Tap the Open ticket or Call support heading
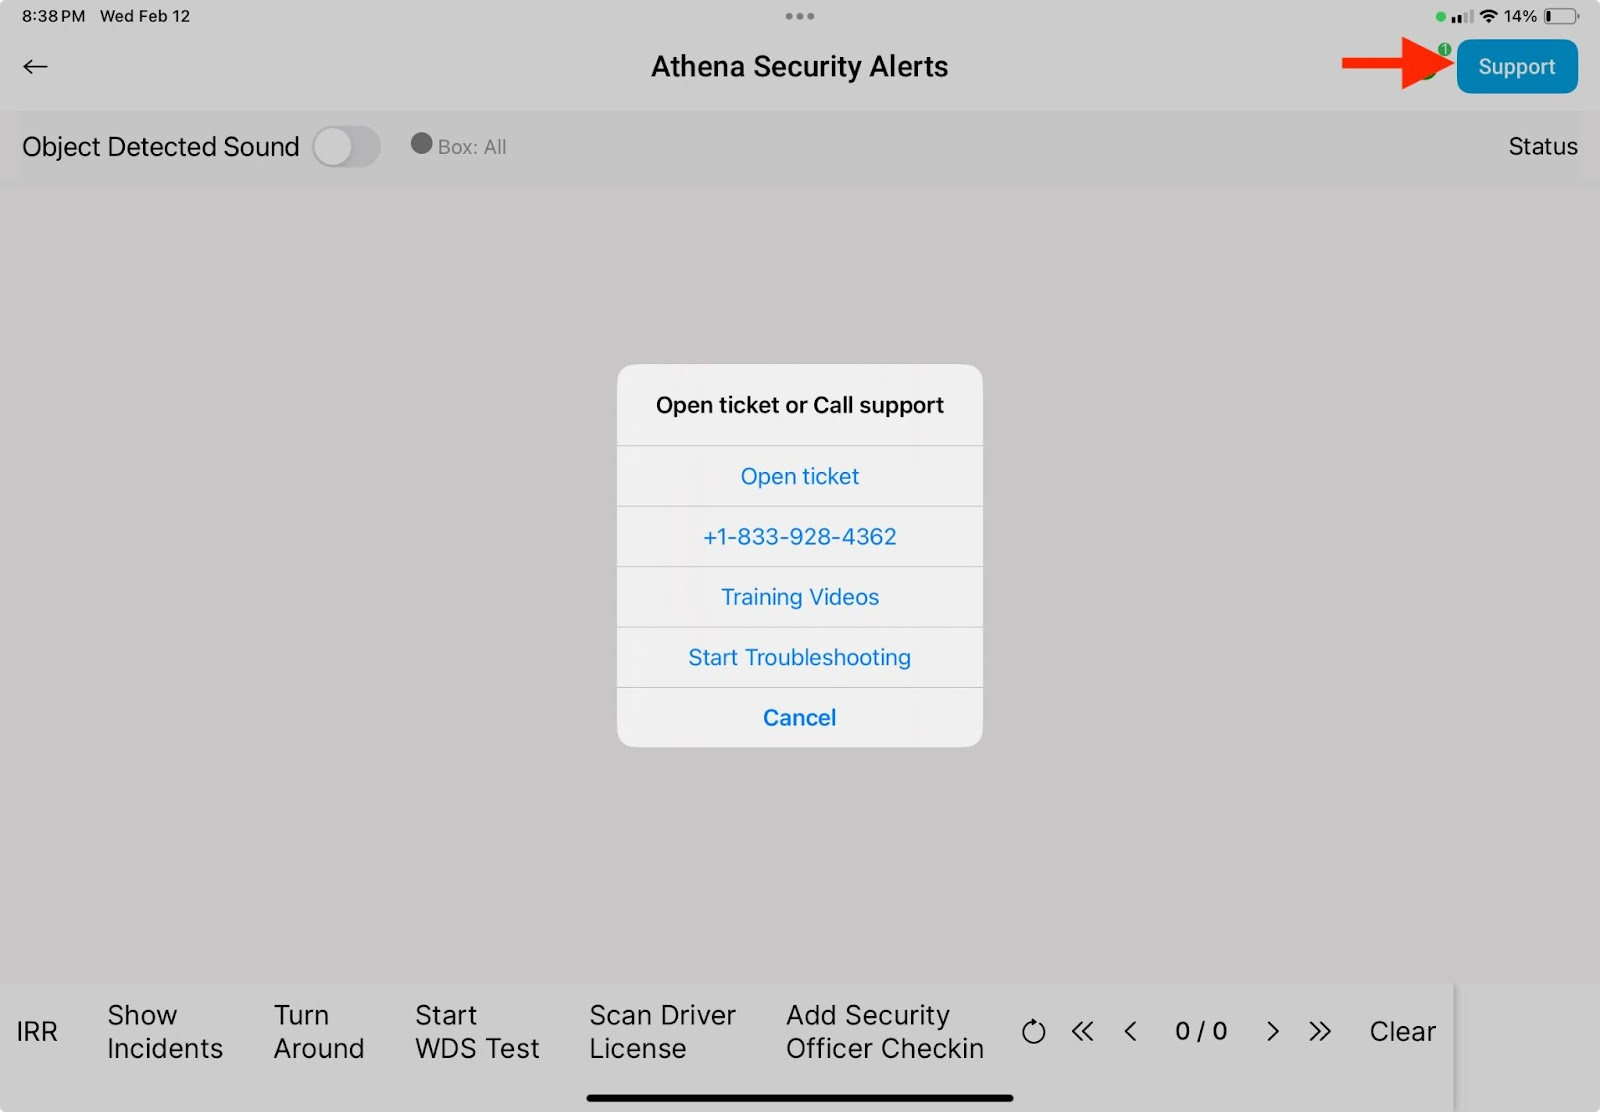Viewport: 1600px width, 1112px height. (x=800, y=405)
